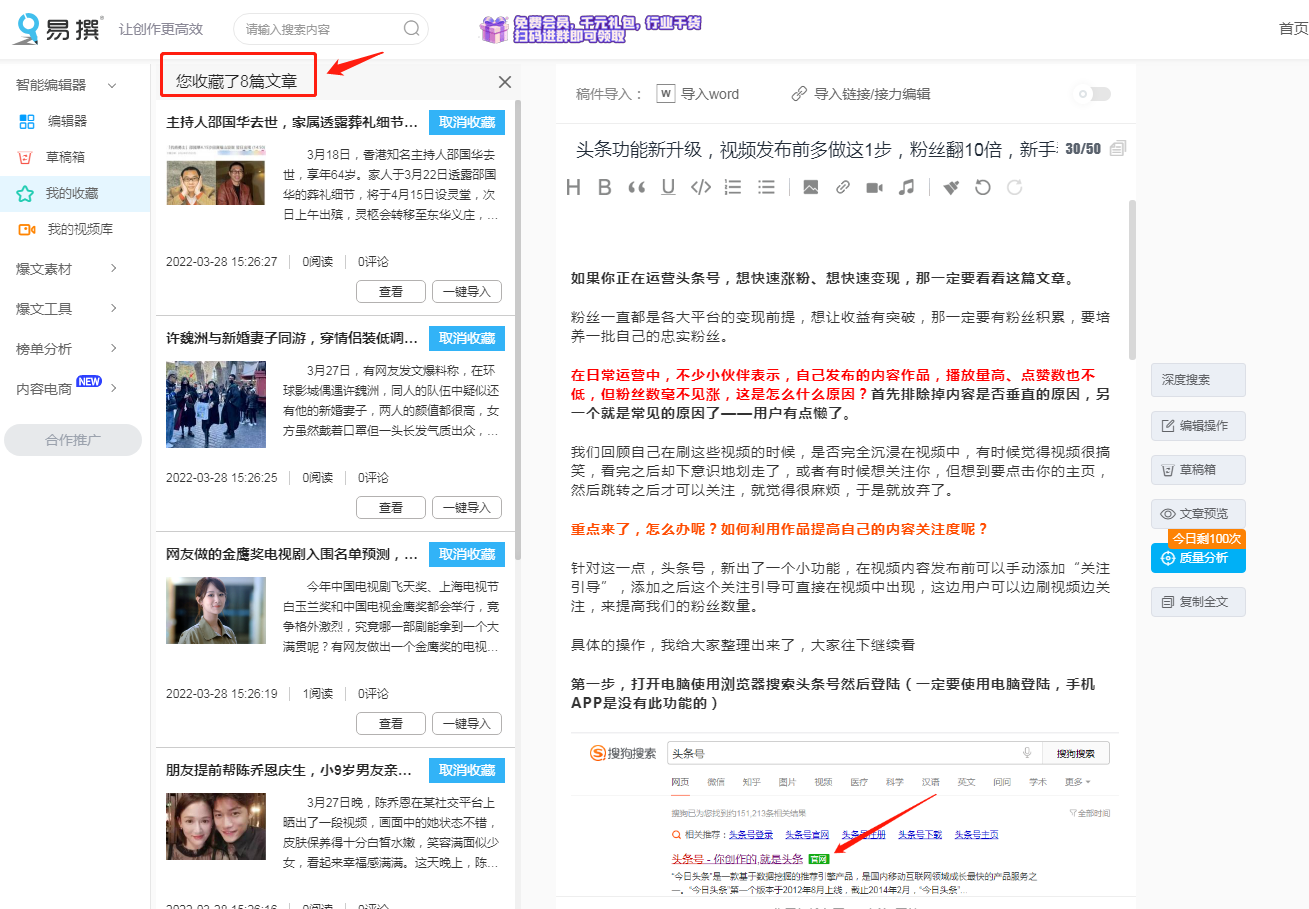The image size is (1309, 909).
Task: View the 主持人邵国华去世 article
Action: tap(390, 292)
